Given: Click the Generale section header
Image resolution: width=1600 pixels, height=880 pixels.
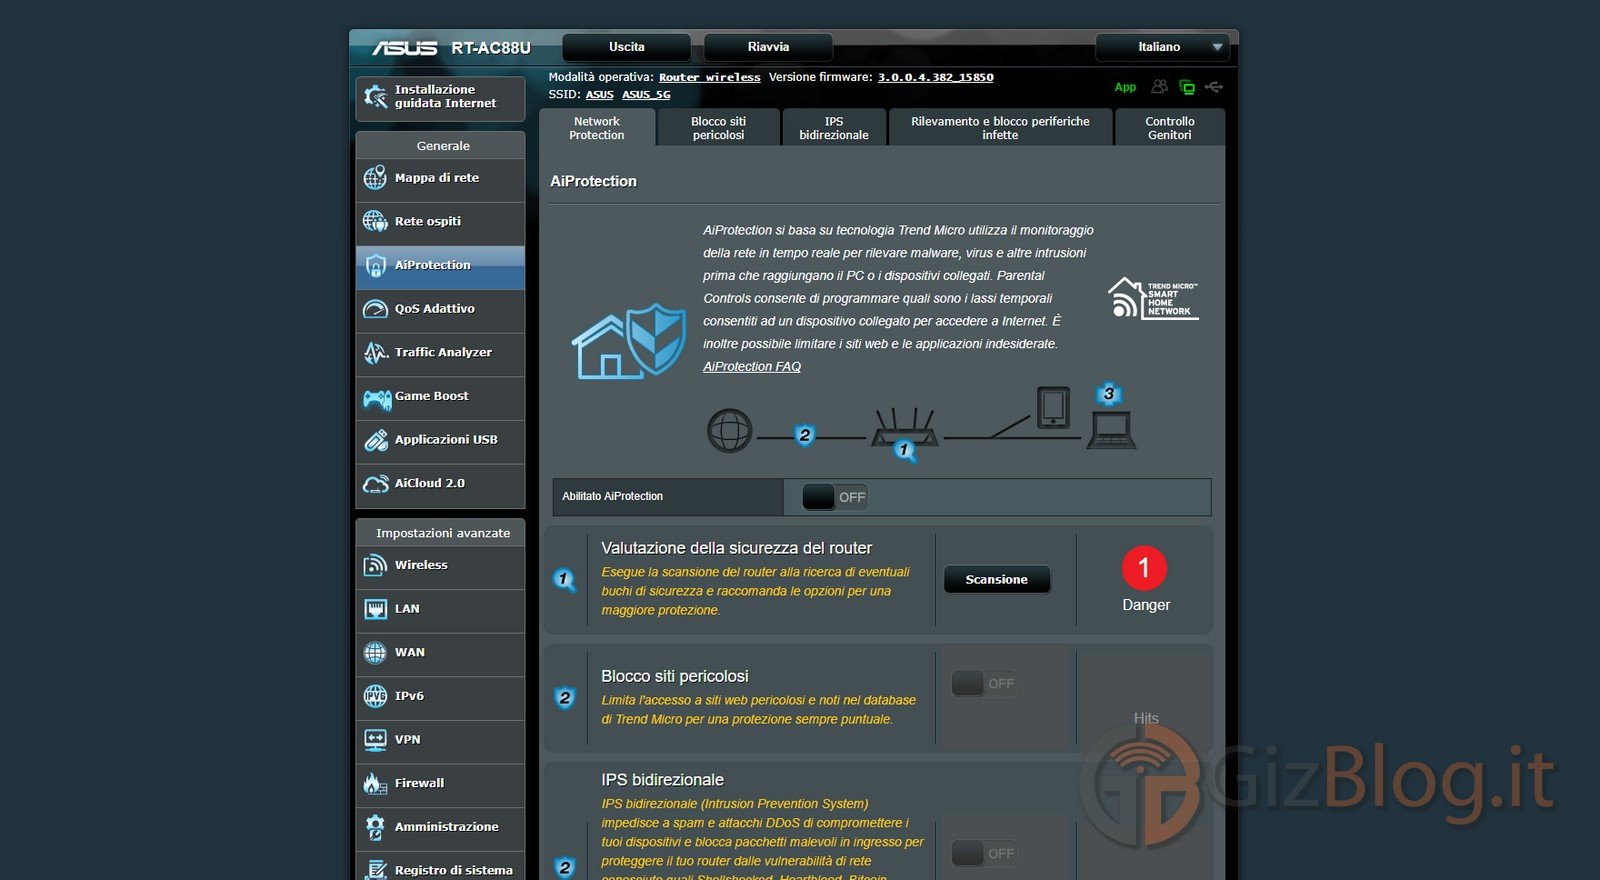Looking at the screenshot, I should (441, 146).
